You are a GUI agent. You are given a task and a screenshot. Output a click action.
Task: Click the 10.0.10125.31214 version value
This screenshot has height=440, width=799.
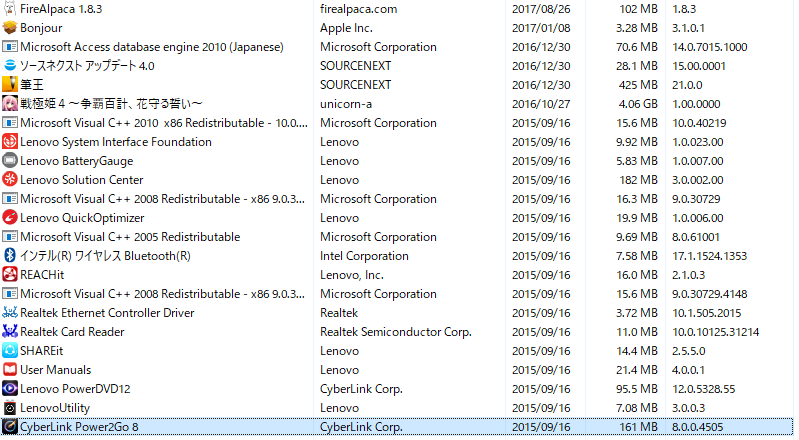pyautogui.click(x=715, y=331)
